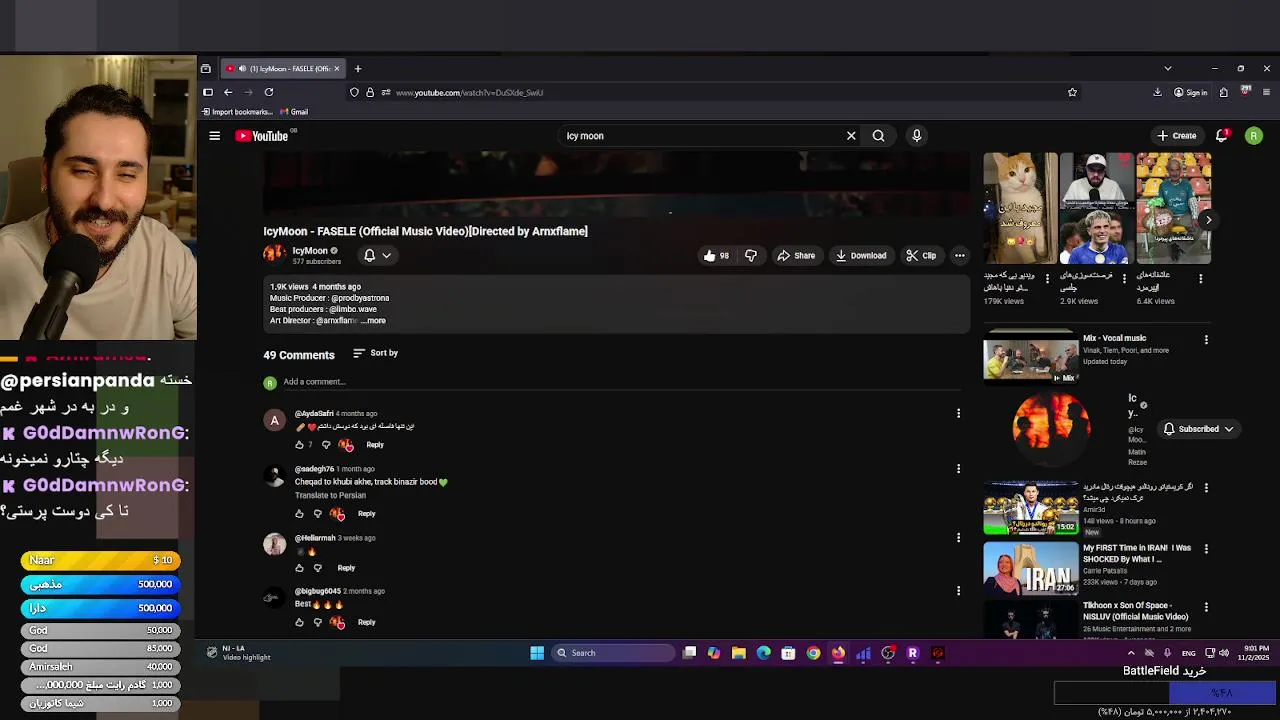Open the IcyMoon channel name
The height and width of the screenshot is (720, 1280).
click(310, 251)
